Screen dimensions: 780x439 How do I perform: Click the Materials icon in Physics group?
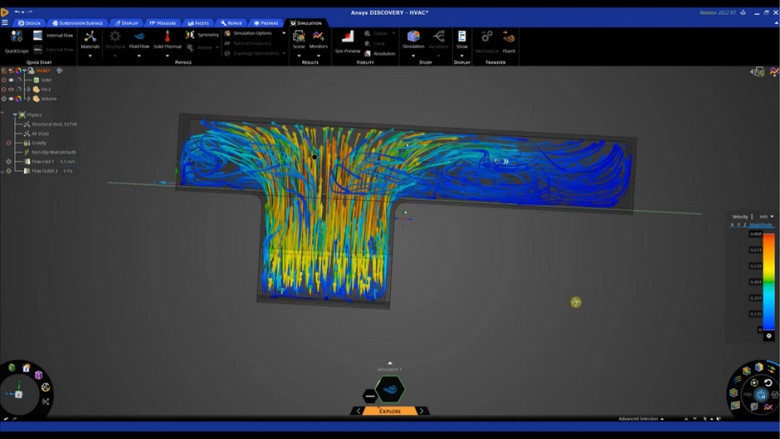[90, 39]
